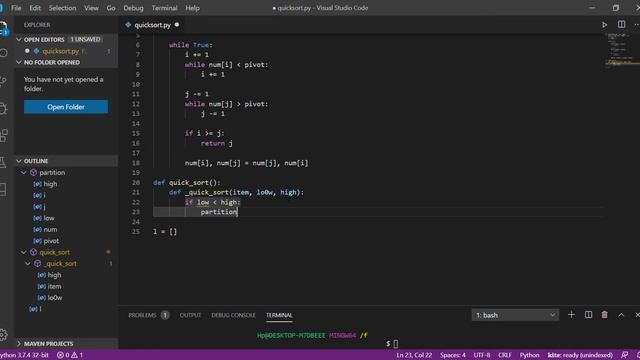Click line 20 def quick_sort in editor

click(x=187, y=182)
